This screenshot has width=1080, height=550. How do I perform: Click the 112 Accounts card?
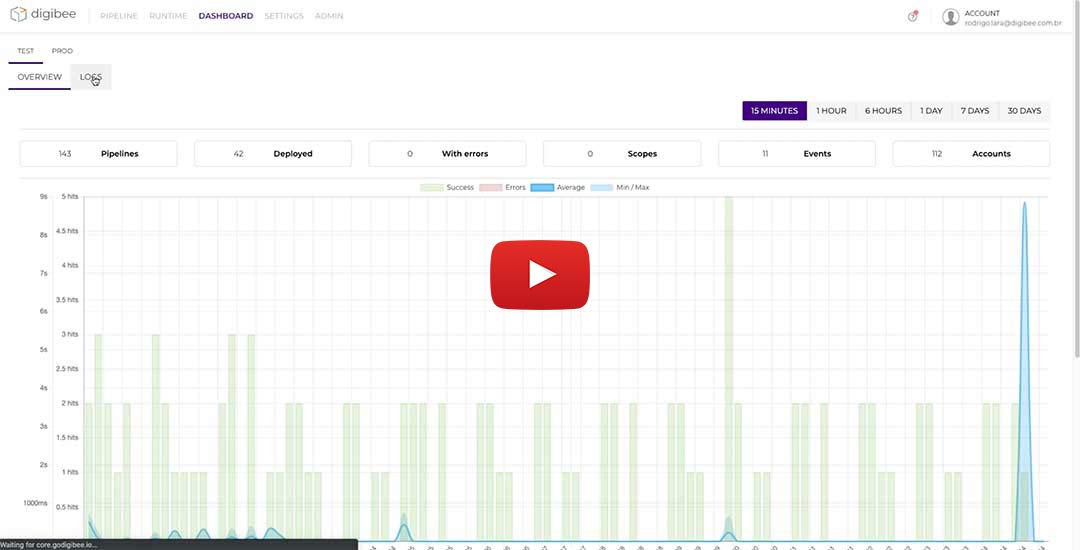971,154
